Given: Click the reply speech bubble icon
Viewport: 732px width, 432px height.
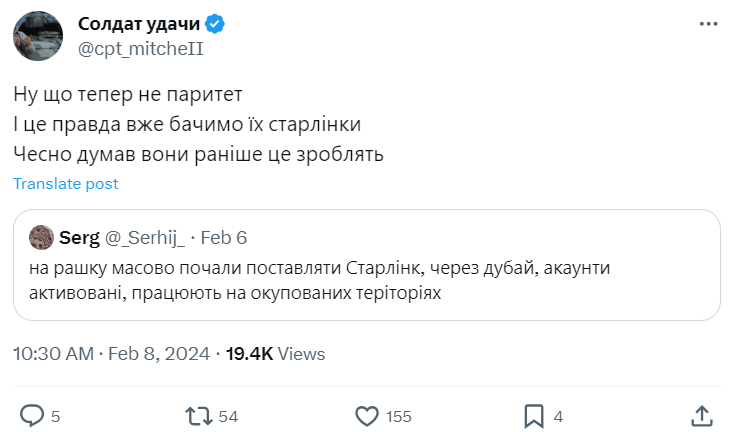Looking at the screenshot, I should 32,415.
